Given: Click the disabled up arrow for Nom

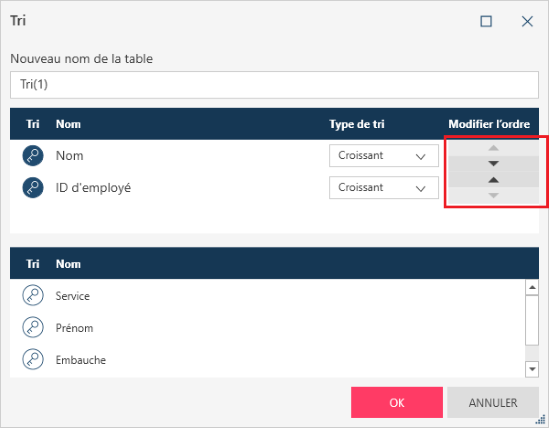Looking at the screenshot, I should point(494,148).
